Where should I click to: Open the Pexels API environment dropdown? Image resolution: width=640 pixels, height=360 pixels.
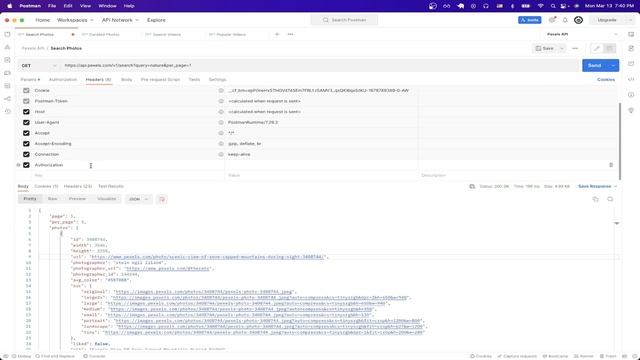[x=583, y=34]
